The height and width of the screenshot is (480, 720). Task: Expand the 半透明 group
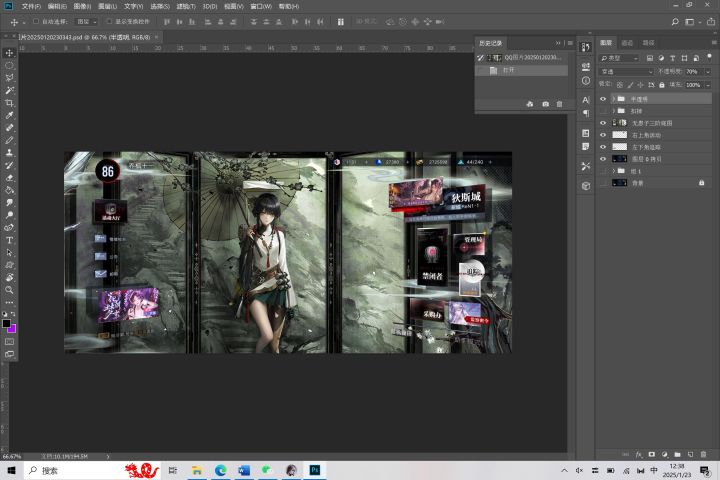click(x=613, y=99)
